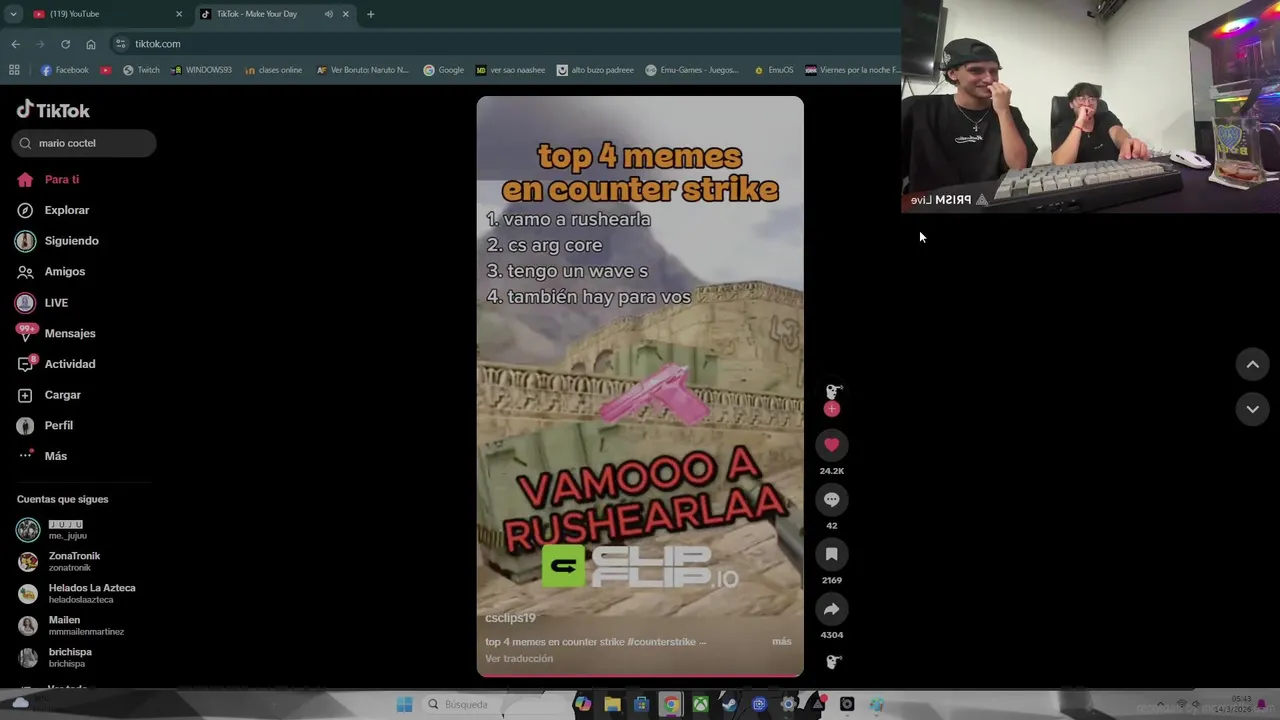Open csclips19 profile from video caption
Screen dimensions: 1280x720
point(510,618)
